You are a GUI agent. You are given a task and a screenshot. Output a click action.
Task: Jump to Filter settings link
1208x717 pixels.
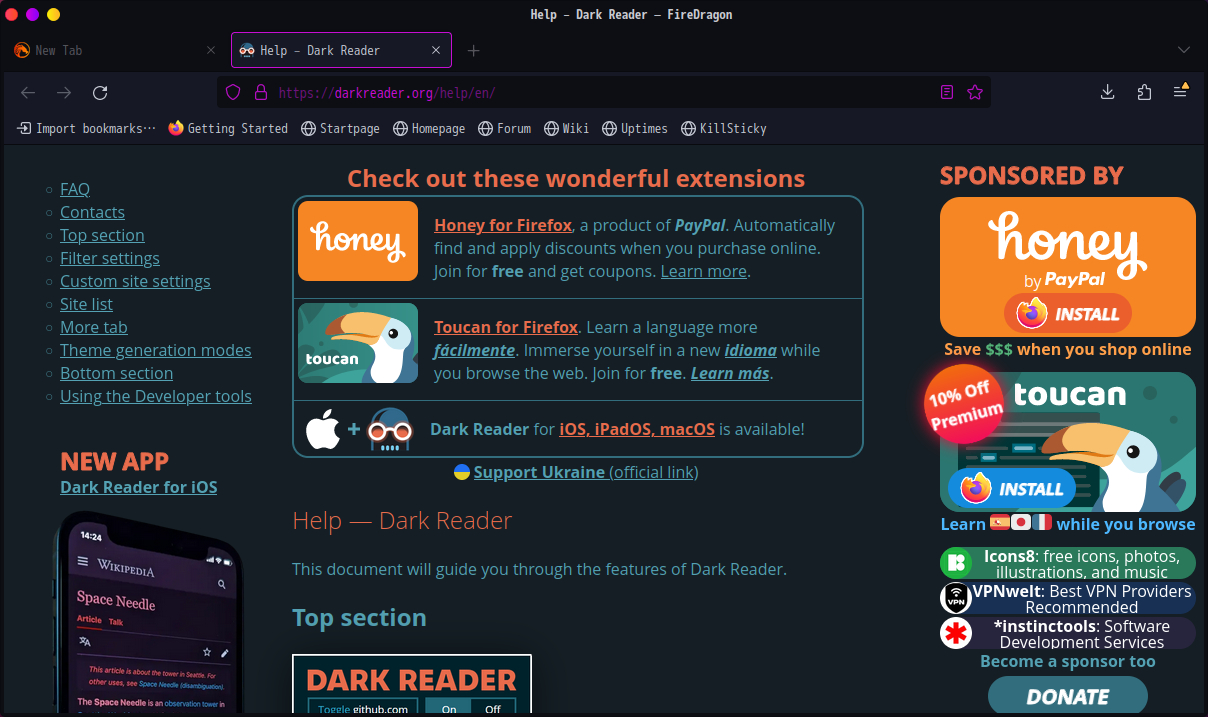110,258
